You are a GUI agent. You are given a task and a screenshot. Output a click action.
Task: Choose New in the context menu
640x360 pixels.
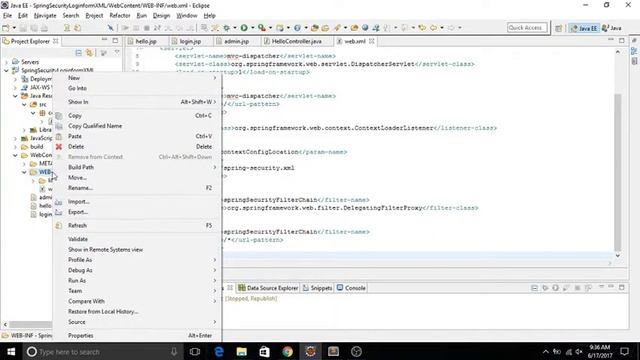click(137, 78)
